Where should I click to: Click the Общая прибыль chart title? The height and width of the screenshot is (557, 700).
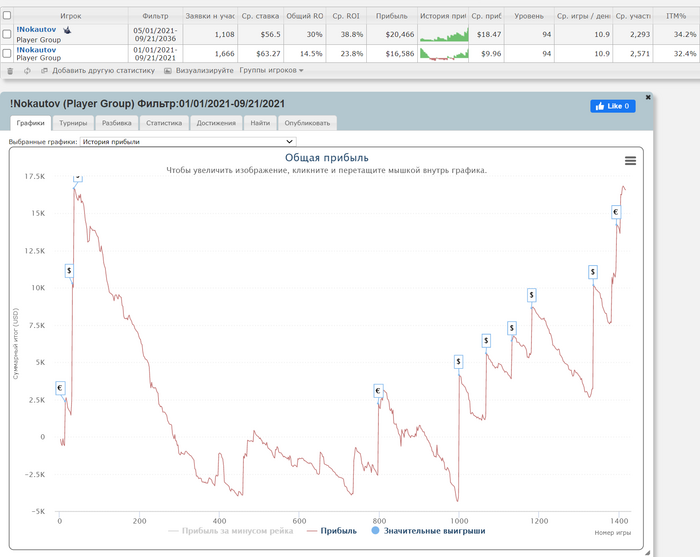[327, 158]
